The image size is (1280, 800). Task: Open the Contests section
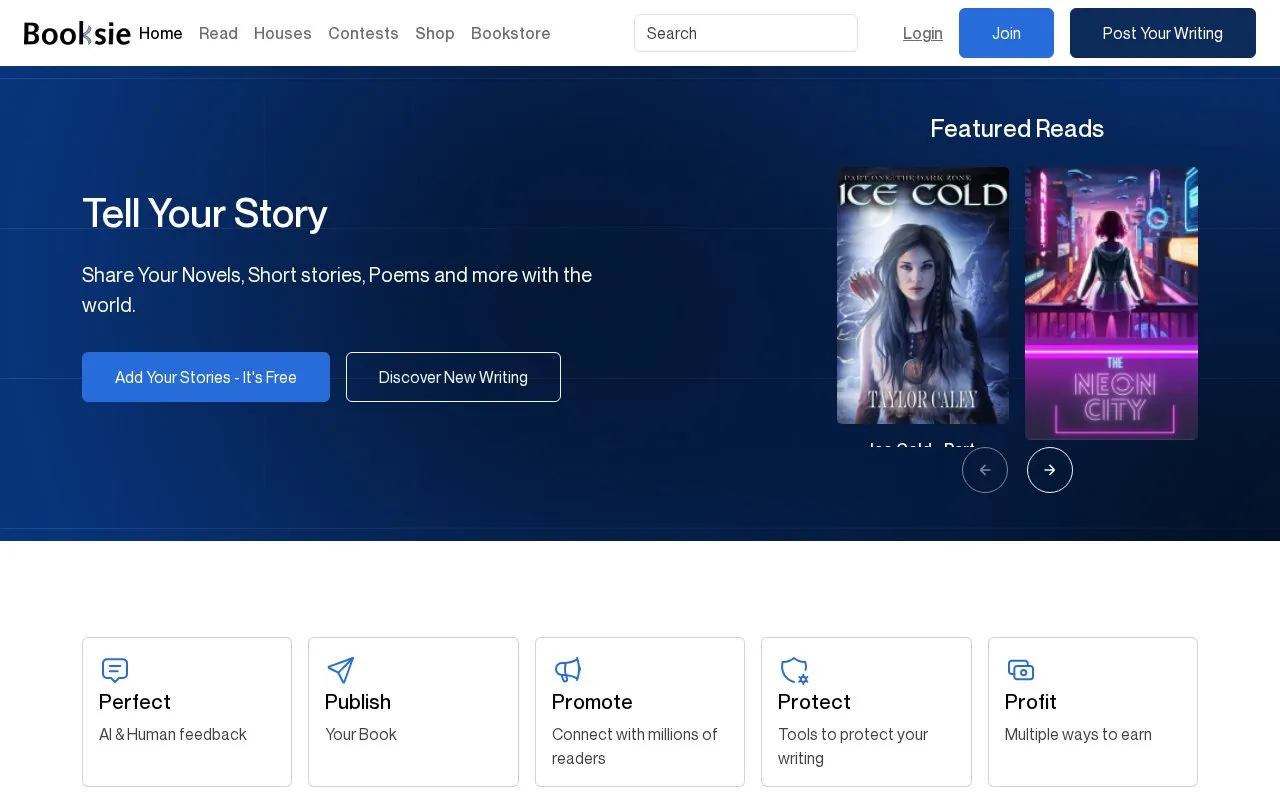pos(363,33)
